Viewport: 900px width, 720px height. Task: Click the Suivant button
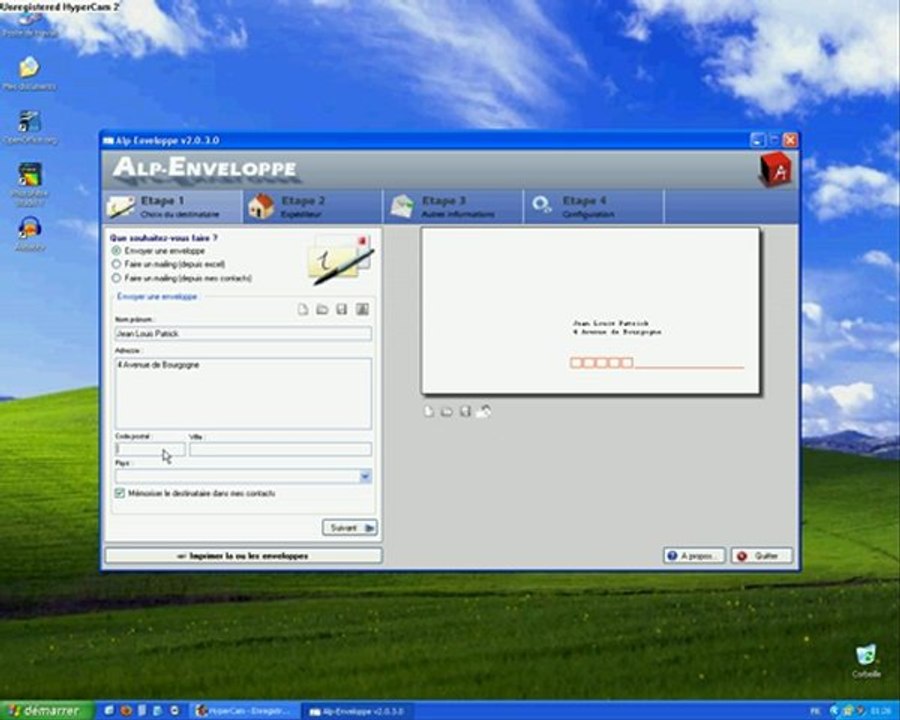tap(350, 528)
